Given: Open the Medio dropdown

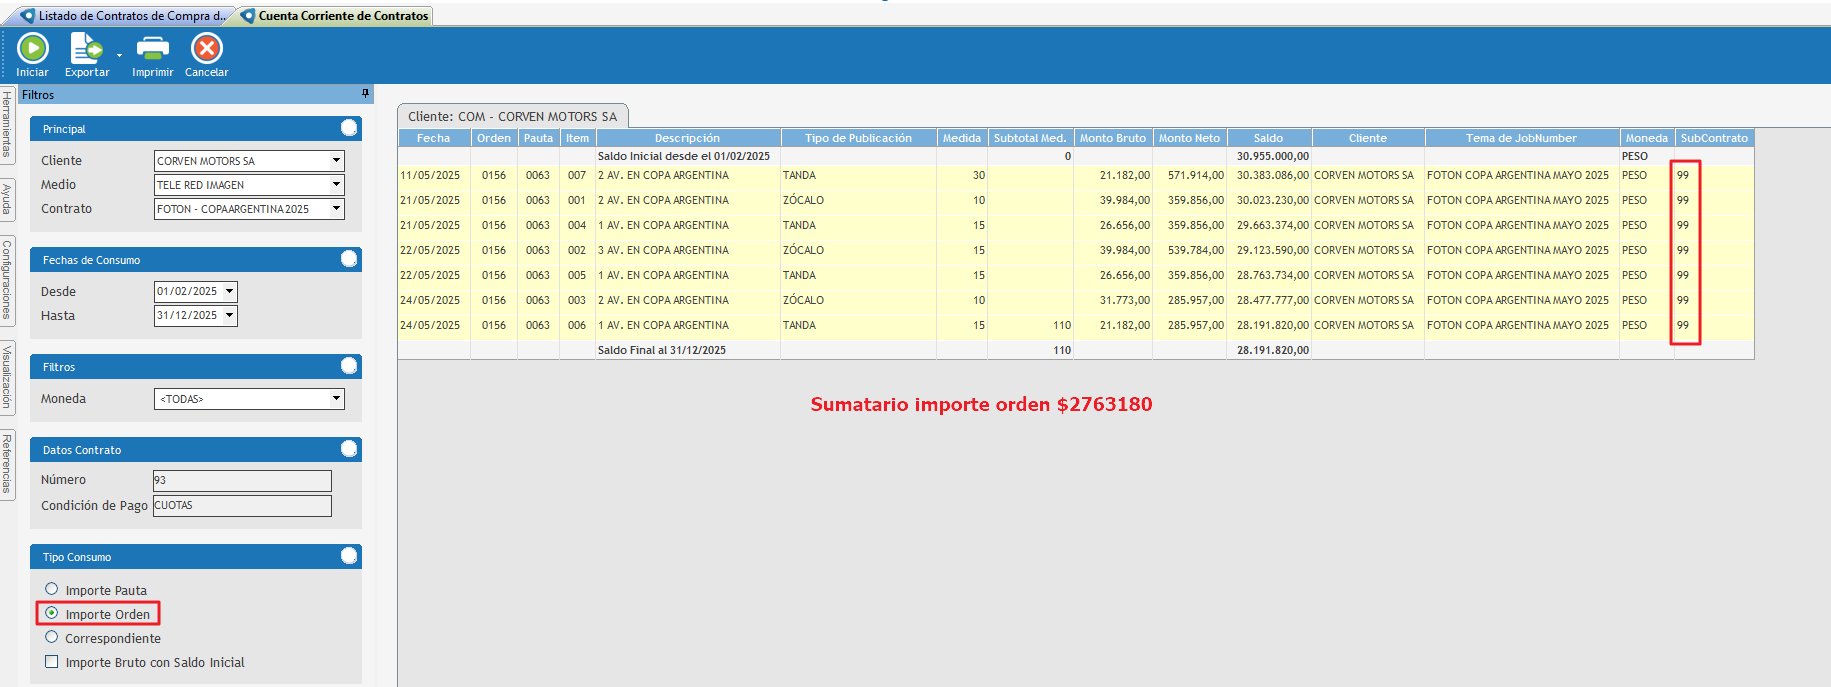Looking at the screenshot, I should (337, 184).
